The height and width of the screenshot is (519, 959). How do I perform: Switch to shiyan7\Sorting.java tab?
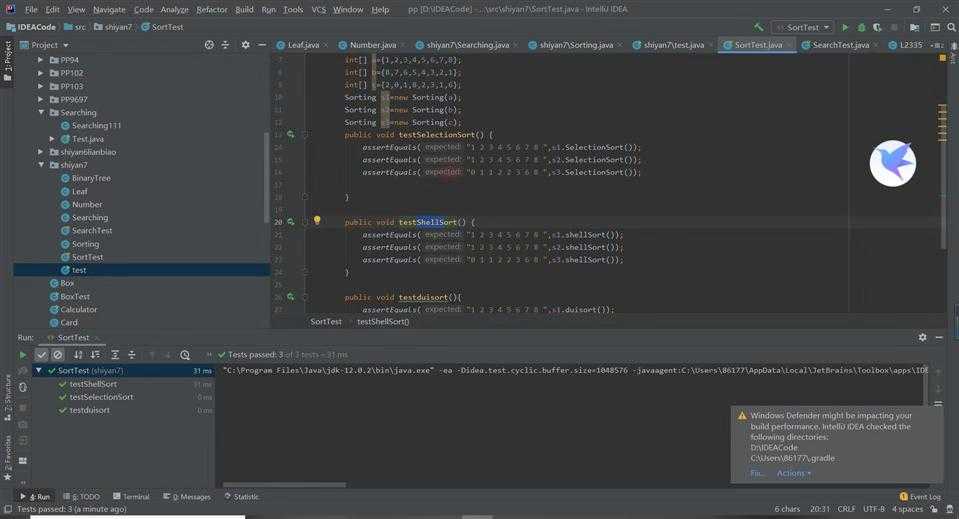tap(576, 45)
